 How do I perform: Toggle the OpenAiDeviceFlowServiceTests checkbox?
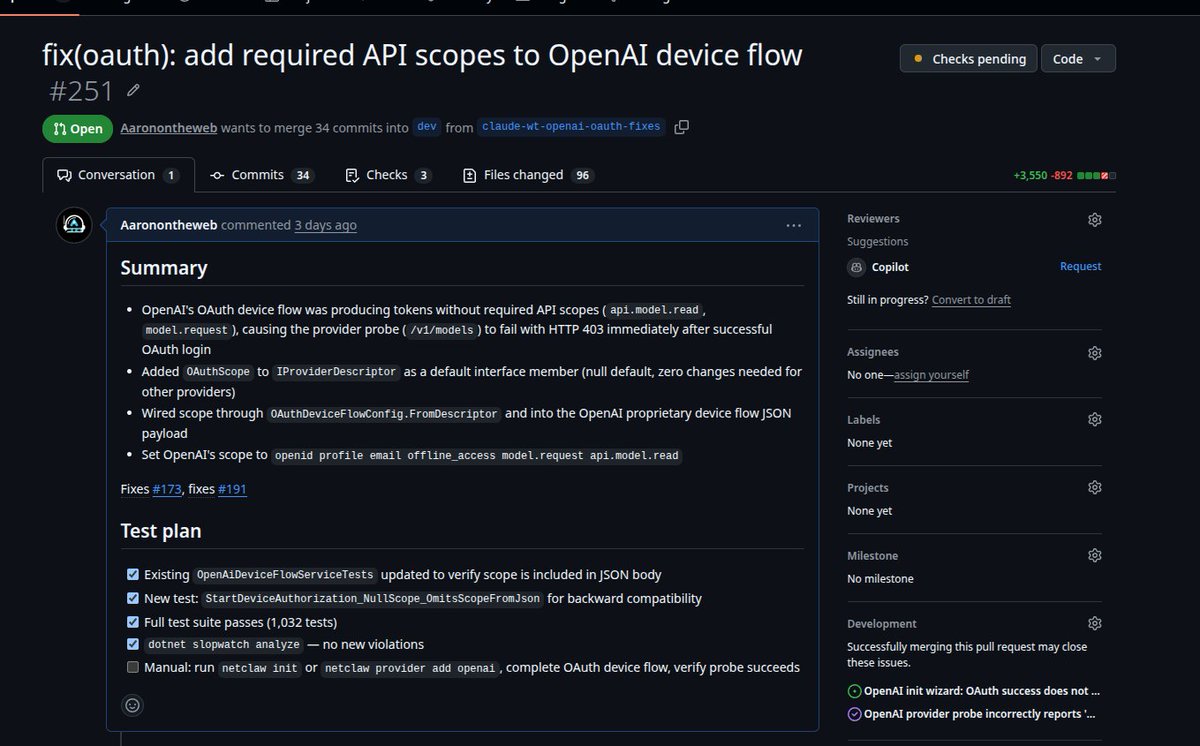(x=133, y=575)
